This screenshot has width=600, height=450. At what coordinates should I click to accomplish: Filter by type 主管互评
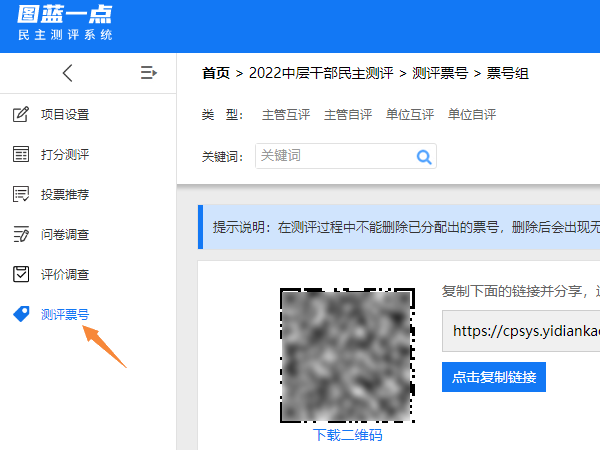(286, 114)
